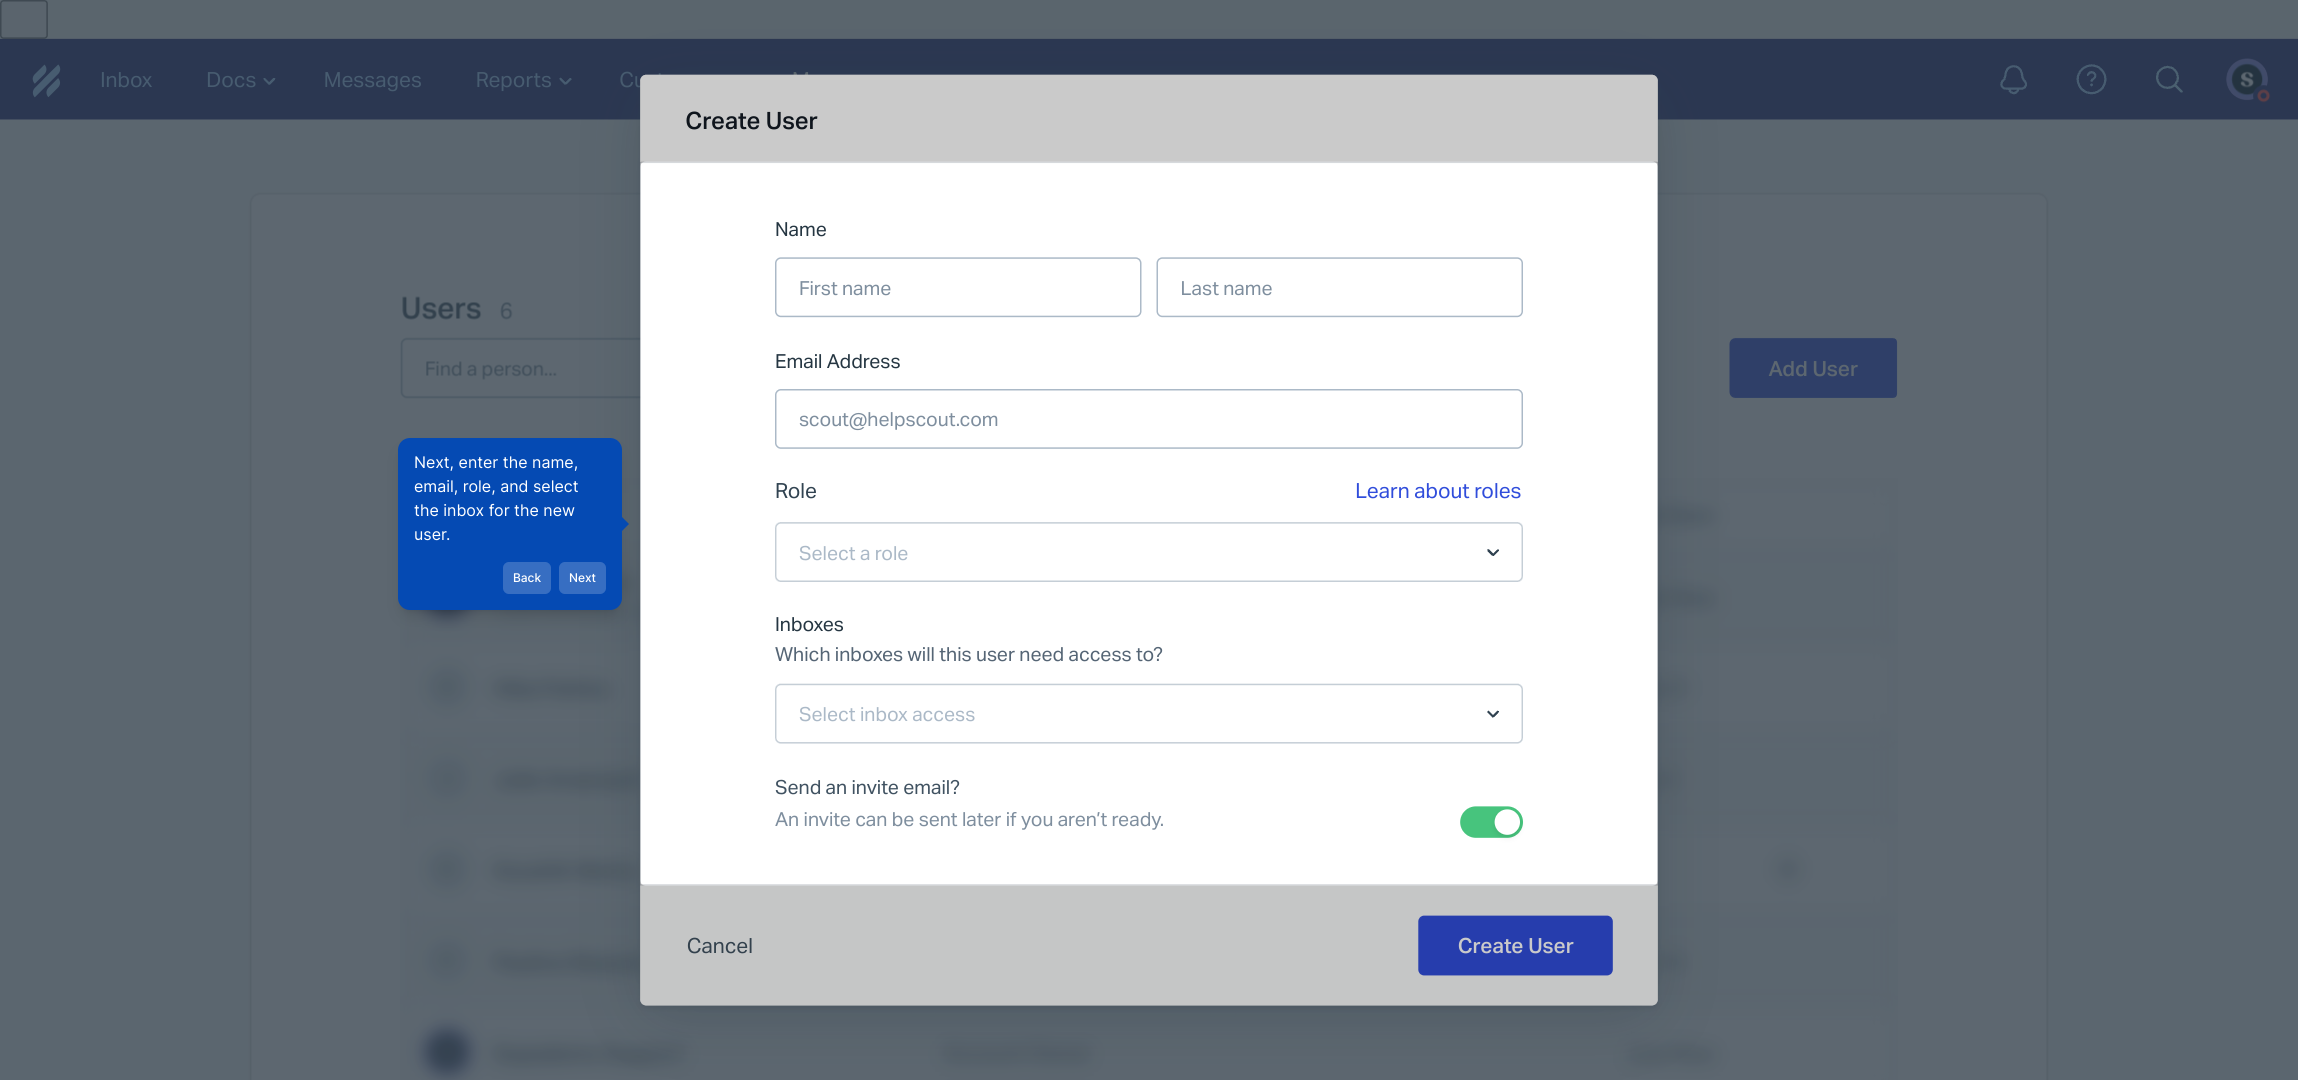This screenshot has width=2298, height=1080.
Task: Cancel the Create User dialog
Action: (719, 946)
